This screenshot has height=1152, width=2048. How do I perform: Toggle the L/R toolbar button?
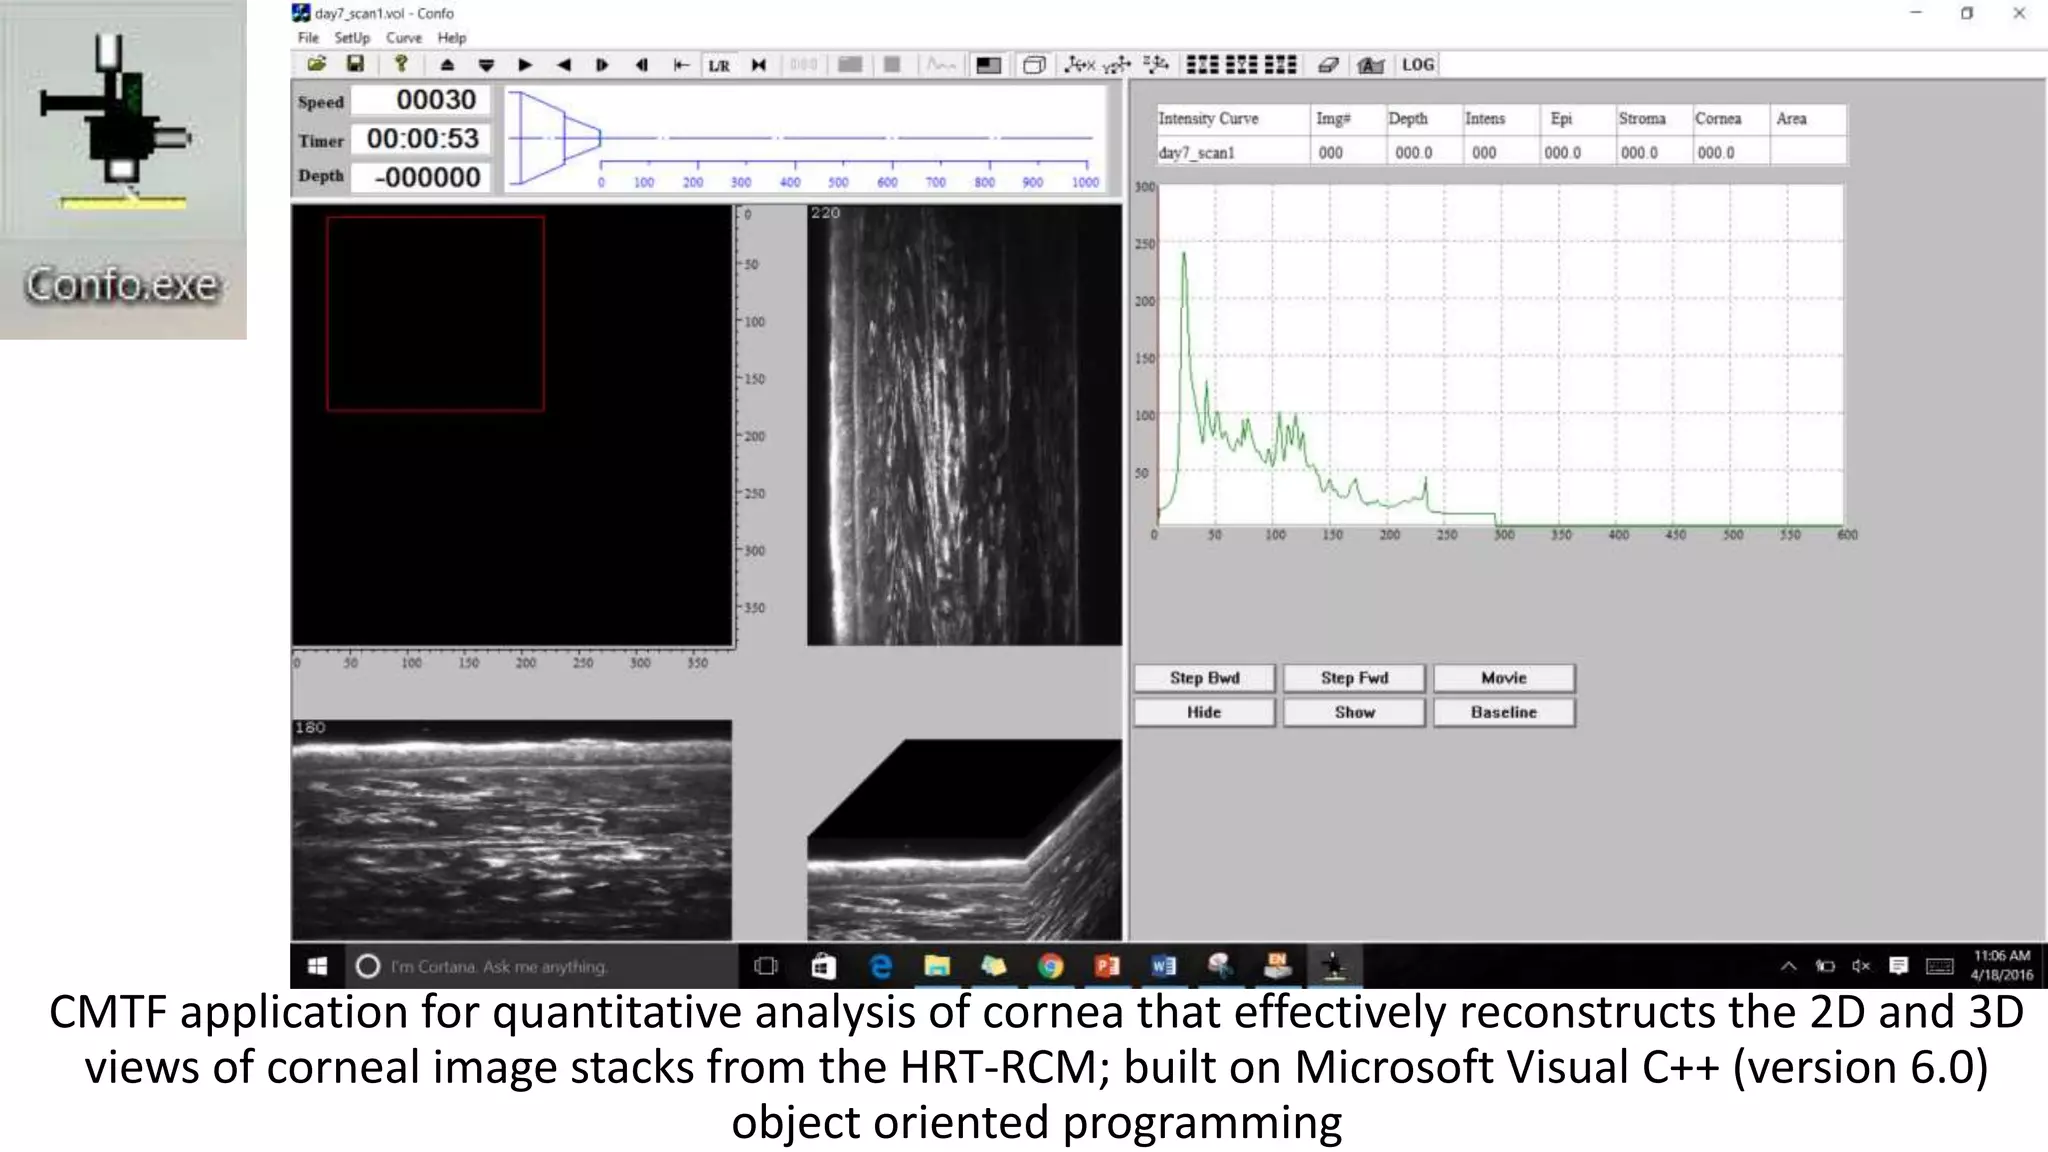click(x=719, y=66)
